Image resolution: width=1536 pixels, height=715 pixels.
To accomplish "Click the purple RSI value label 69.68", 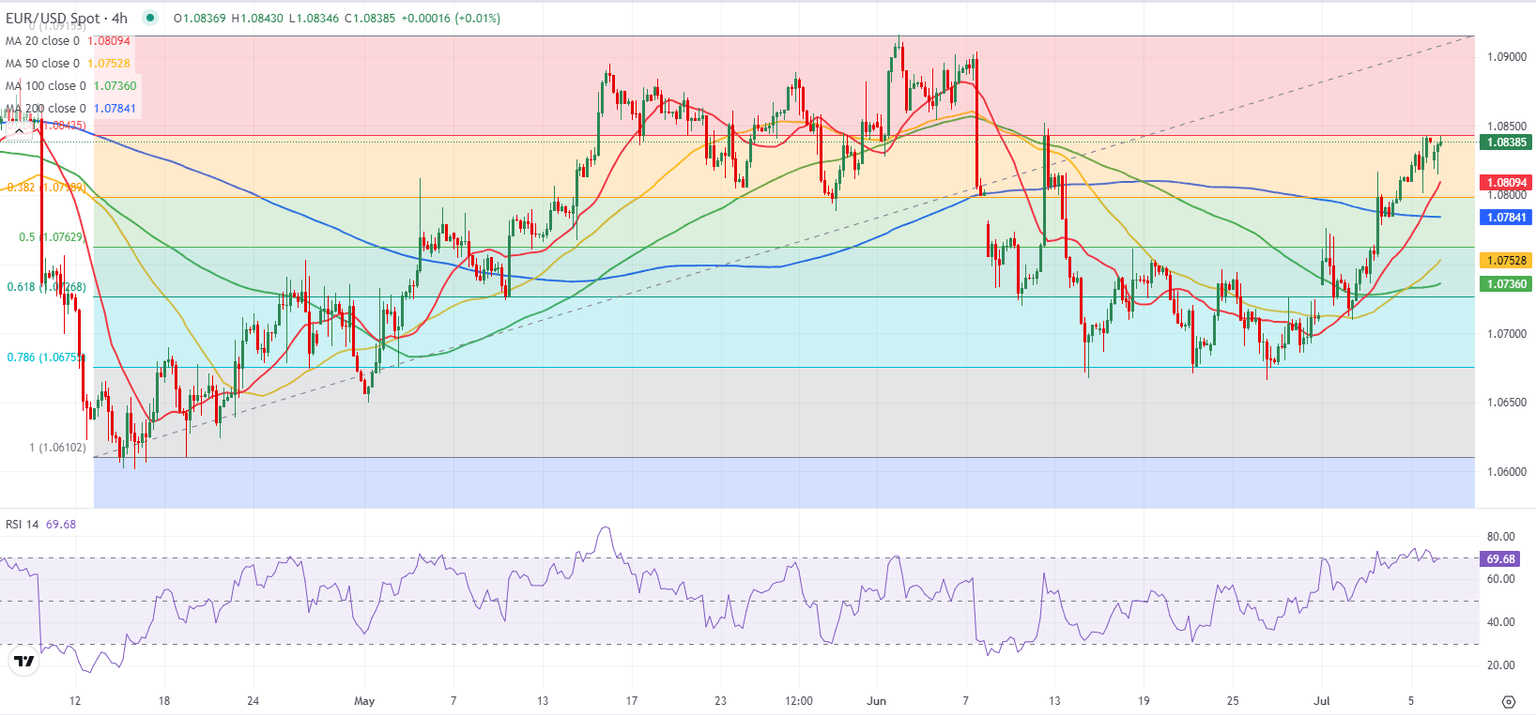I will 1498,560.
